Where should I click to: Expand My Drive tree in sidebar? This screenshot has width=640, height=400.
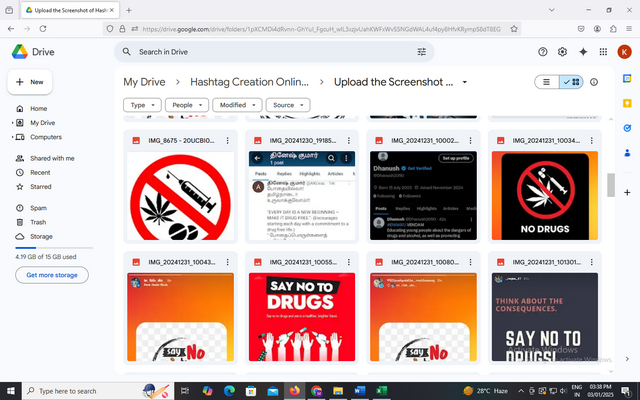point(10,123)
